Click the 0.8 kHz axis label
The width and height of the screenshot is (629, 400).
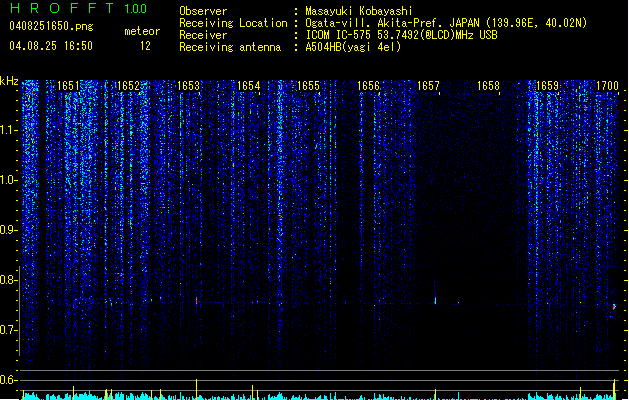[8, 280]
